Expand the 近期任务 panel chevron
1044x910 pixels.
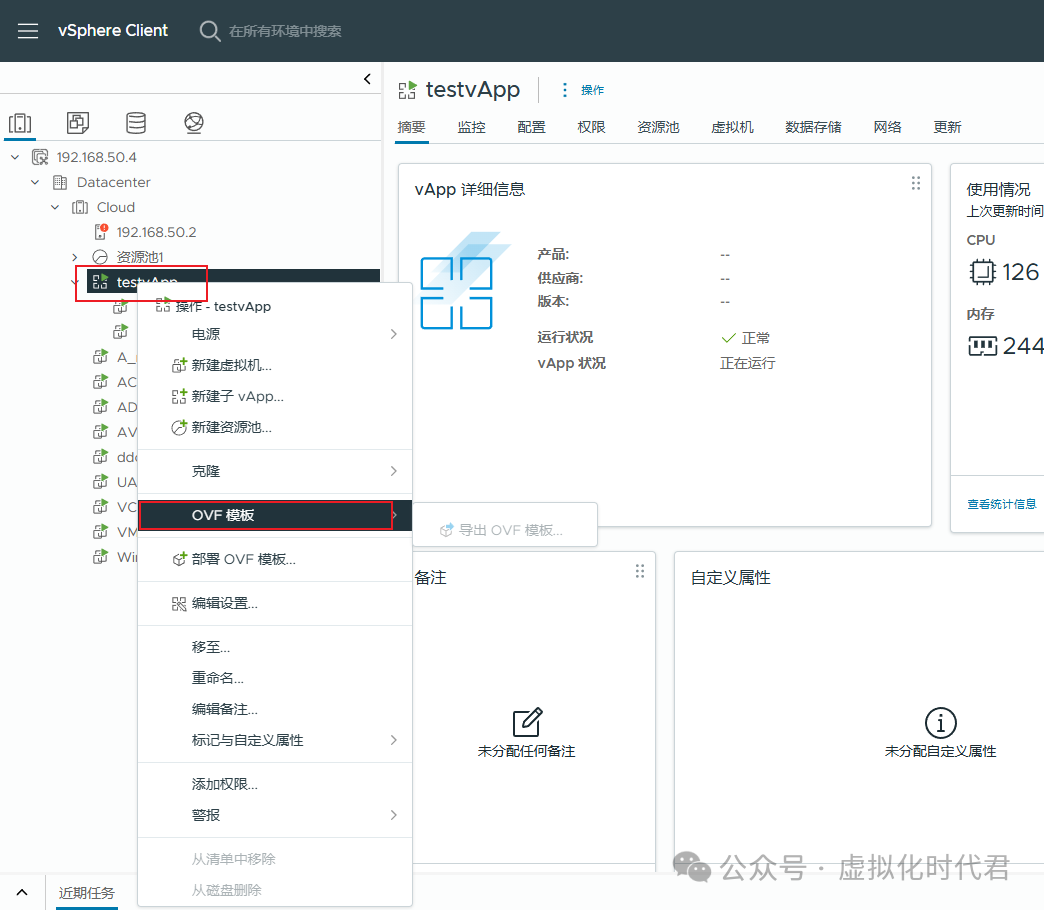(x=22, y=893)
